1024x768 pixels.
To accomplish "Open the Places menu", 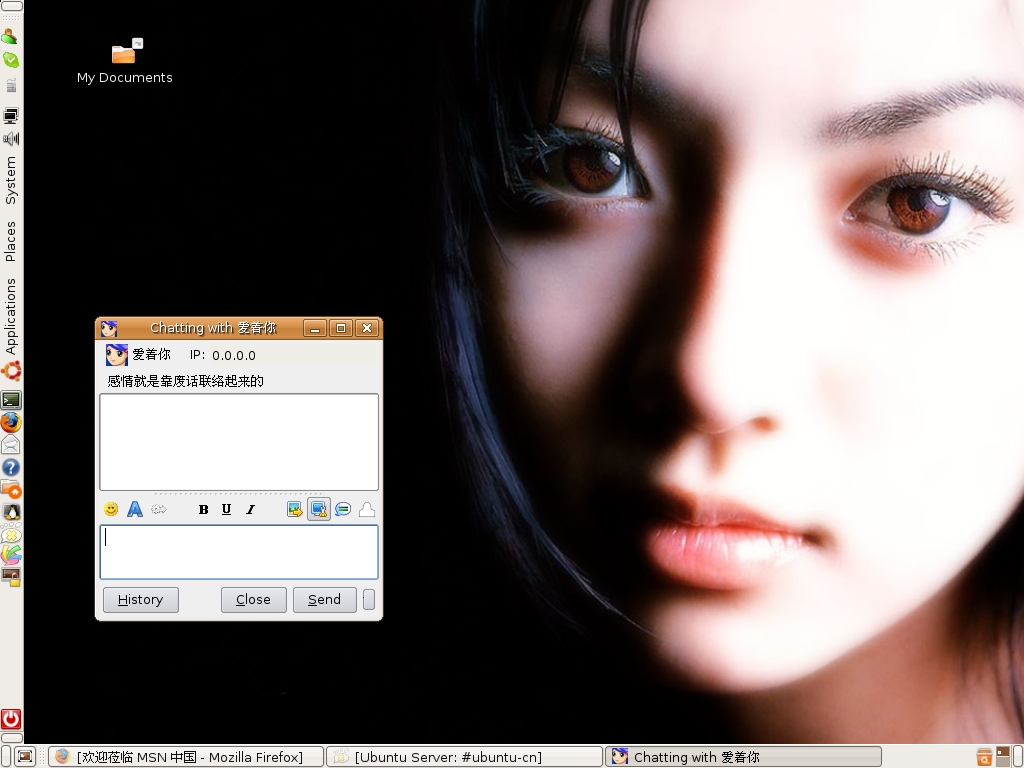I will (10, 242).
